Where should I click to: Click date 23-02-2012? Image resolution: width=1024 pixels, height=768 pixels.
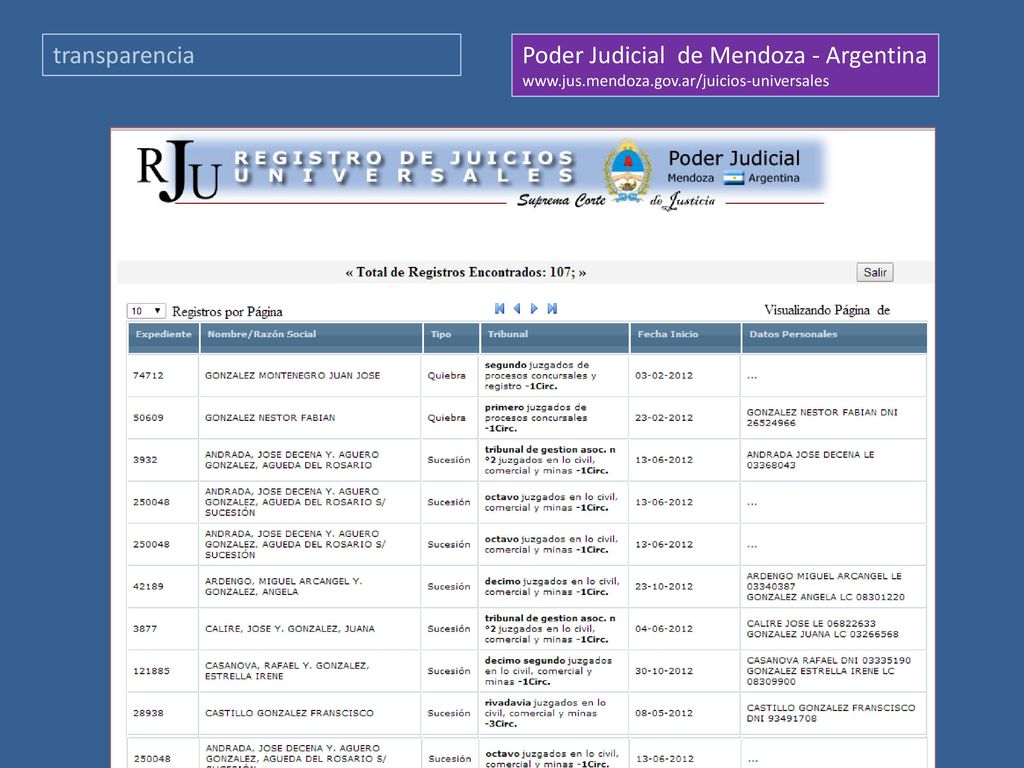[x=664, y=418]
